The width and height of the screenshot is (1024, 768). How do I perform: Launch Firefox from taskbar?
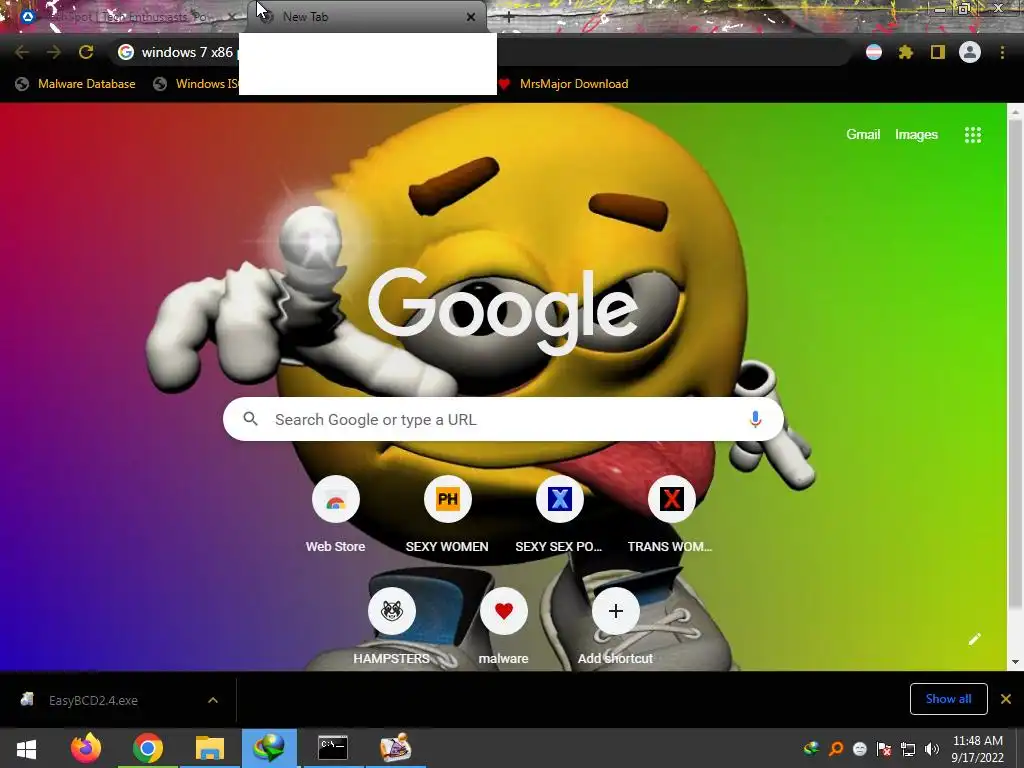[86, 748]
